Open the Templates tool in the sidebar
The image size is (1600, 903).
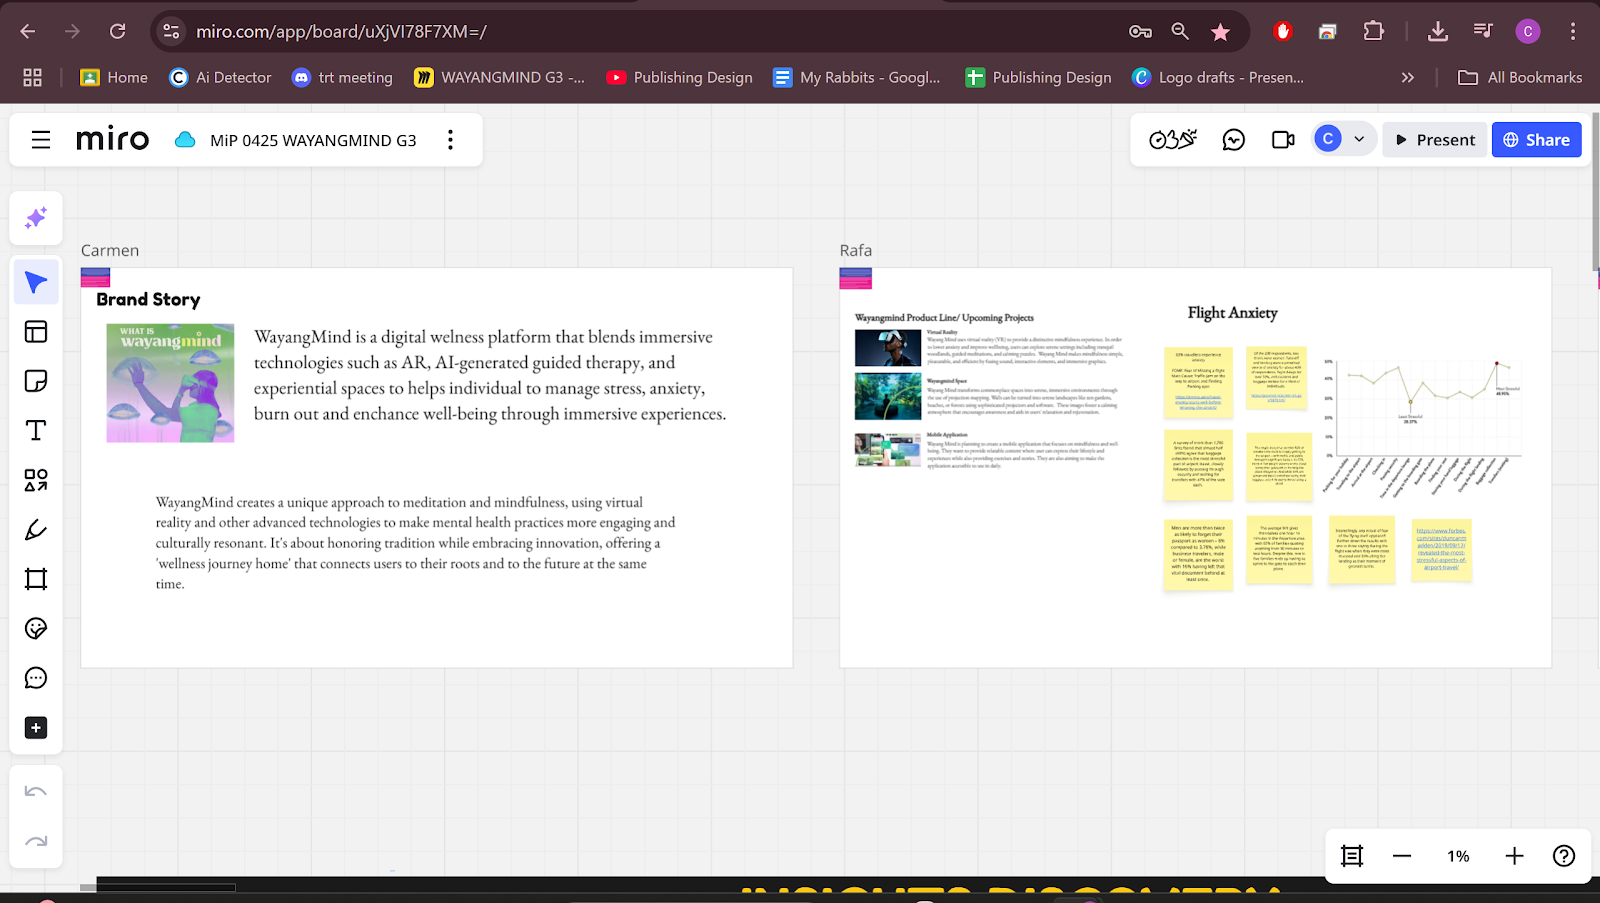point(36,332)
